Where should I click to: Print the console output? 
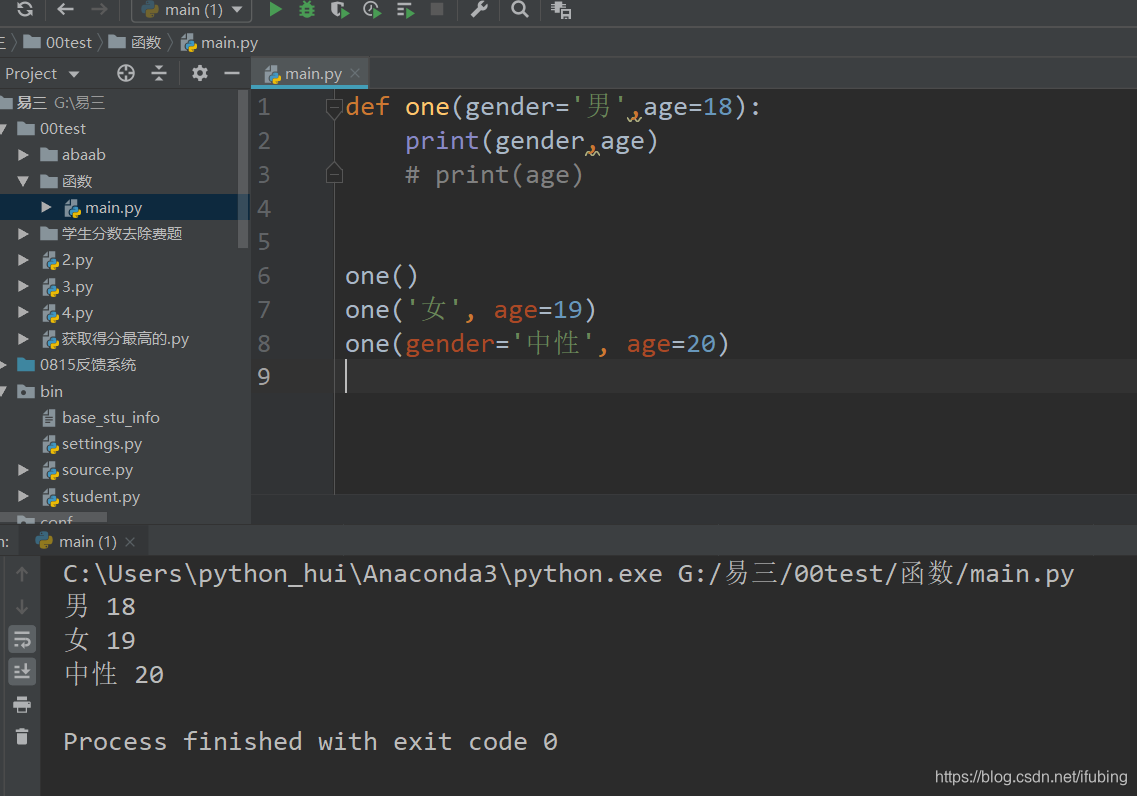[22, 705]
